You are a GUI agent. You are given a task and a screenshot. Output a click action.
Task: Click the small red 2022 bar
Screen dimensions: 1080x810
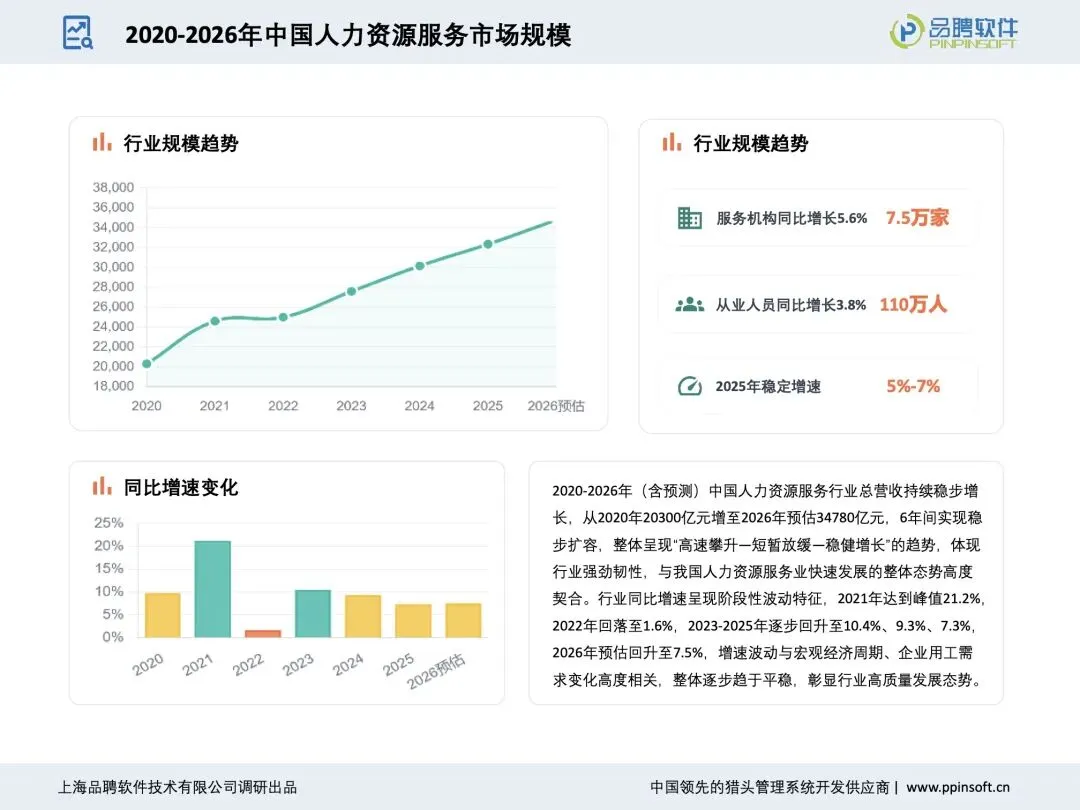(x=263, y=634)
